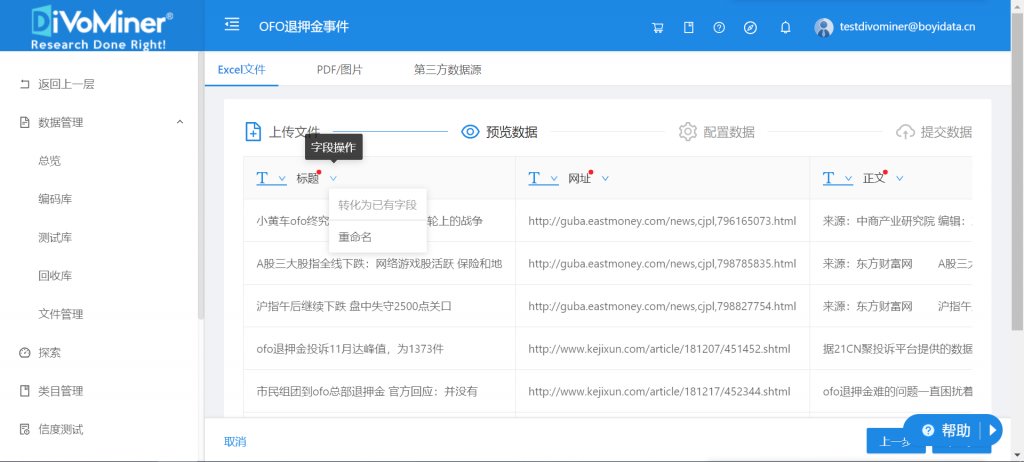Click the 标题 column header text
Image resolution: width=1024 pixels, height=462 pixels.
coord(307,178)
